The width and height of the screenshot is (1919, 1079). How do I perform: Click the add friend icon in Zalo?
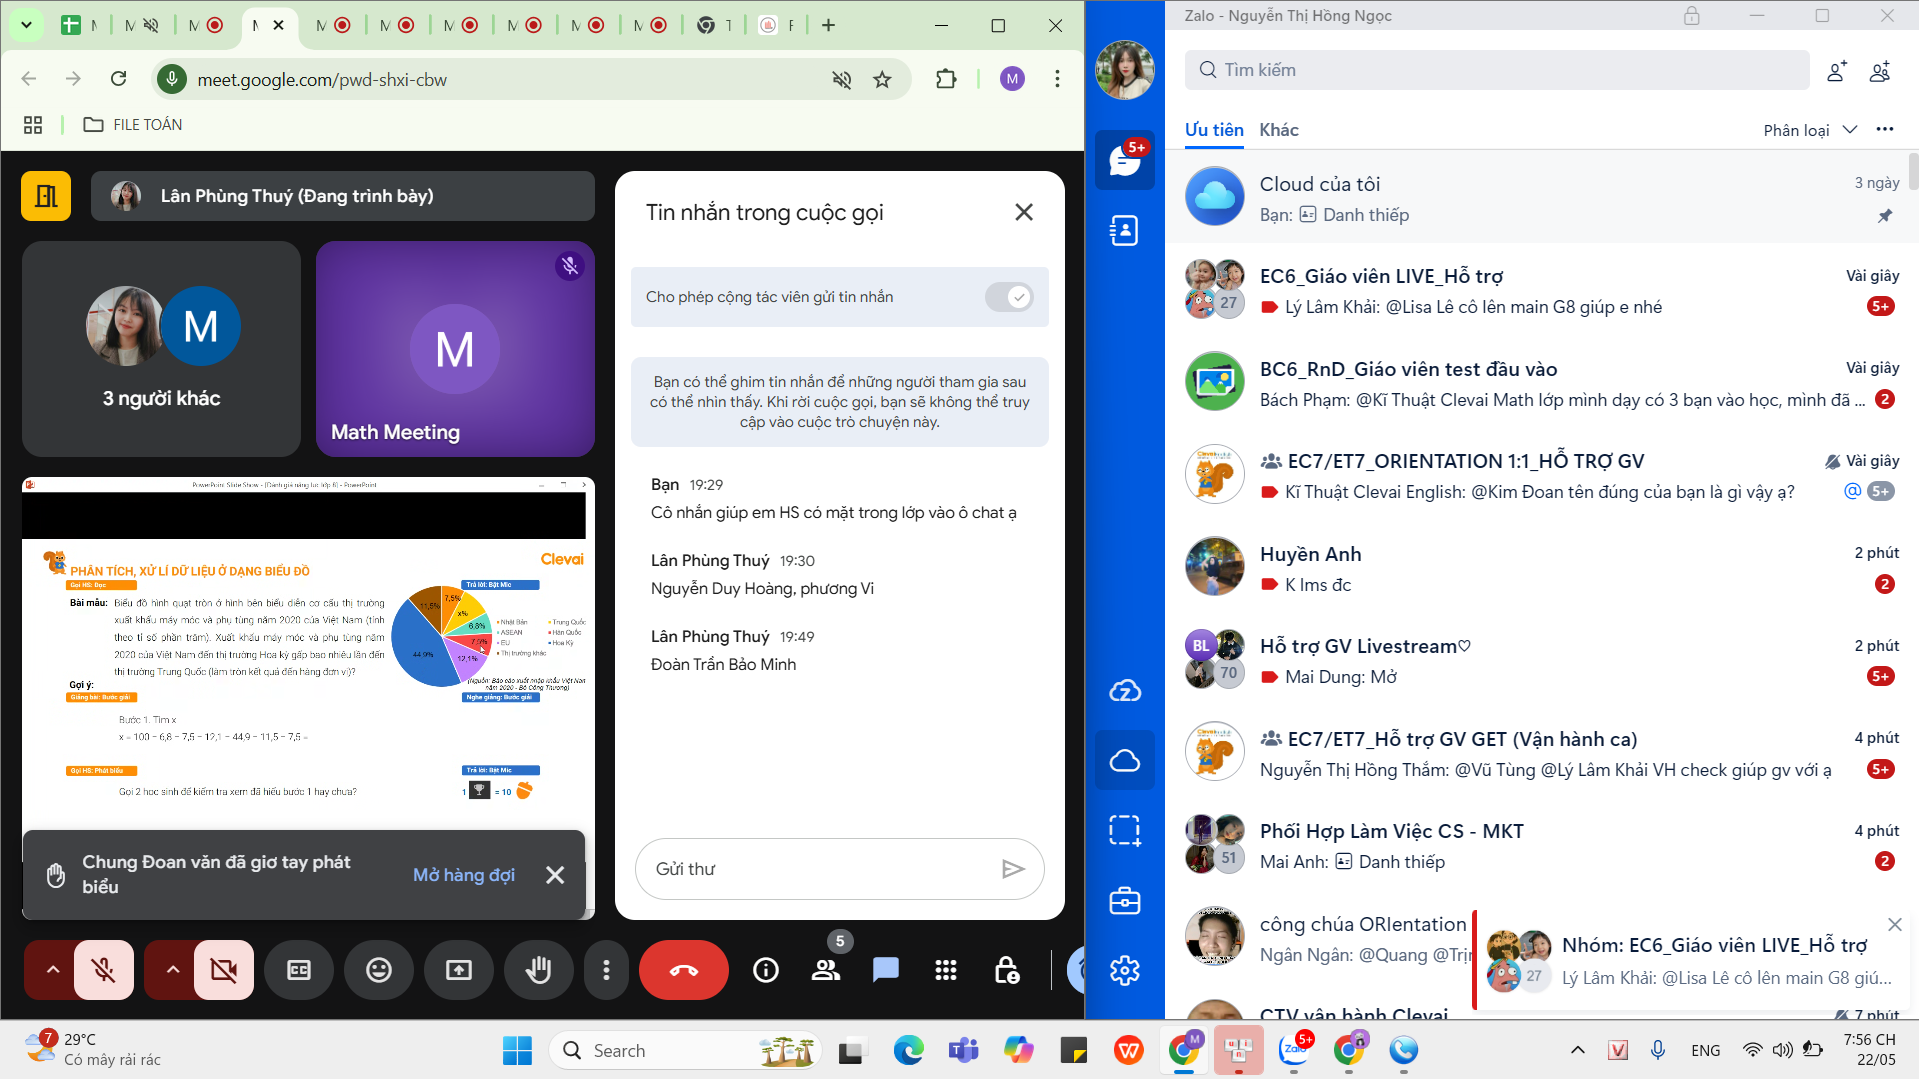(1836, 71)
